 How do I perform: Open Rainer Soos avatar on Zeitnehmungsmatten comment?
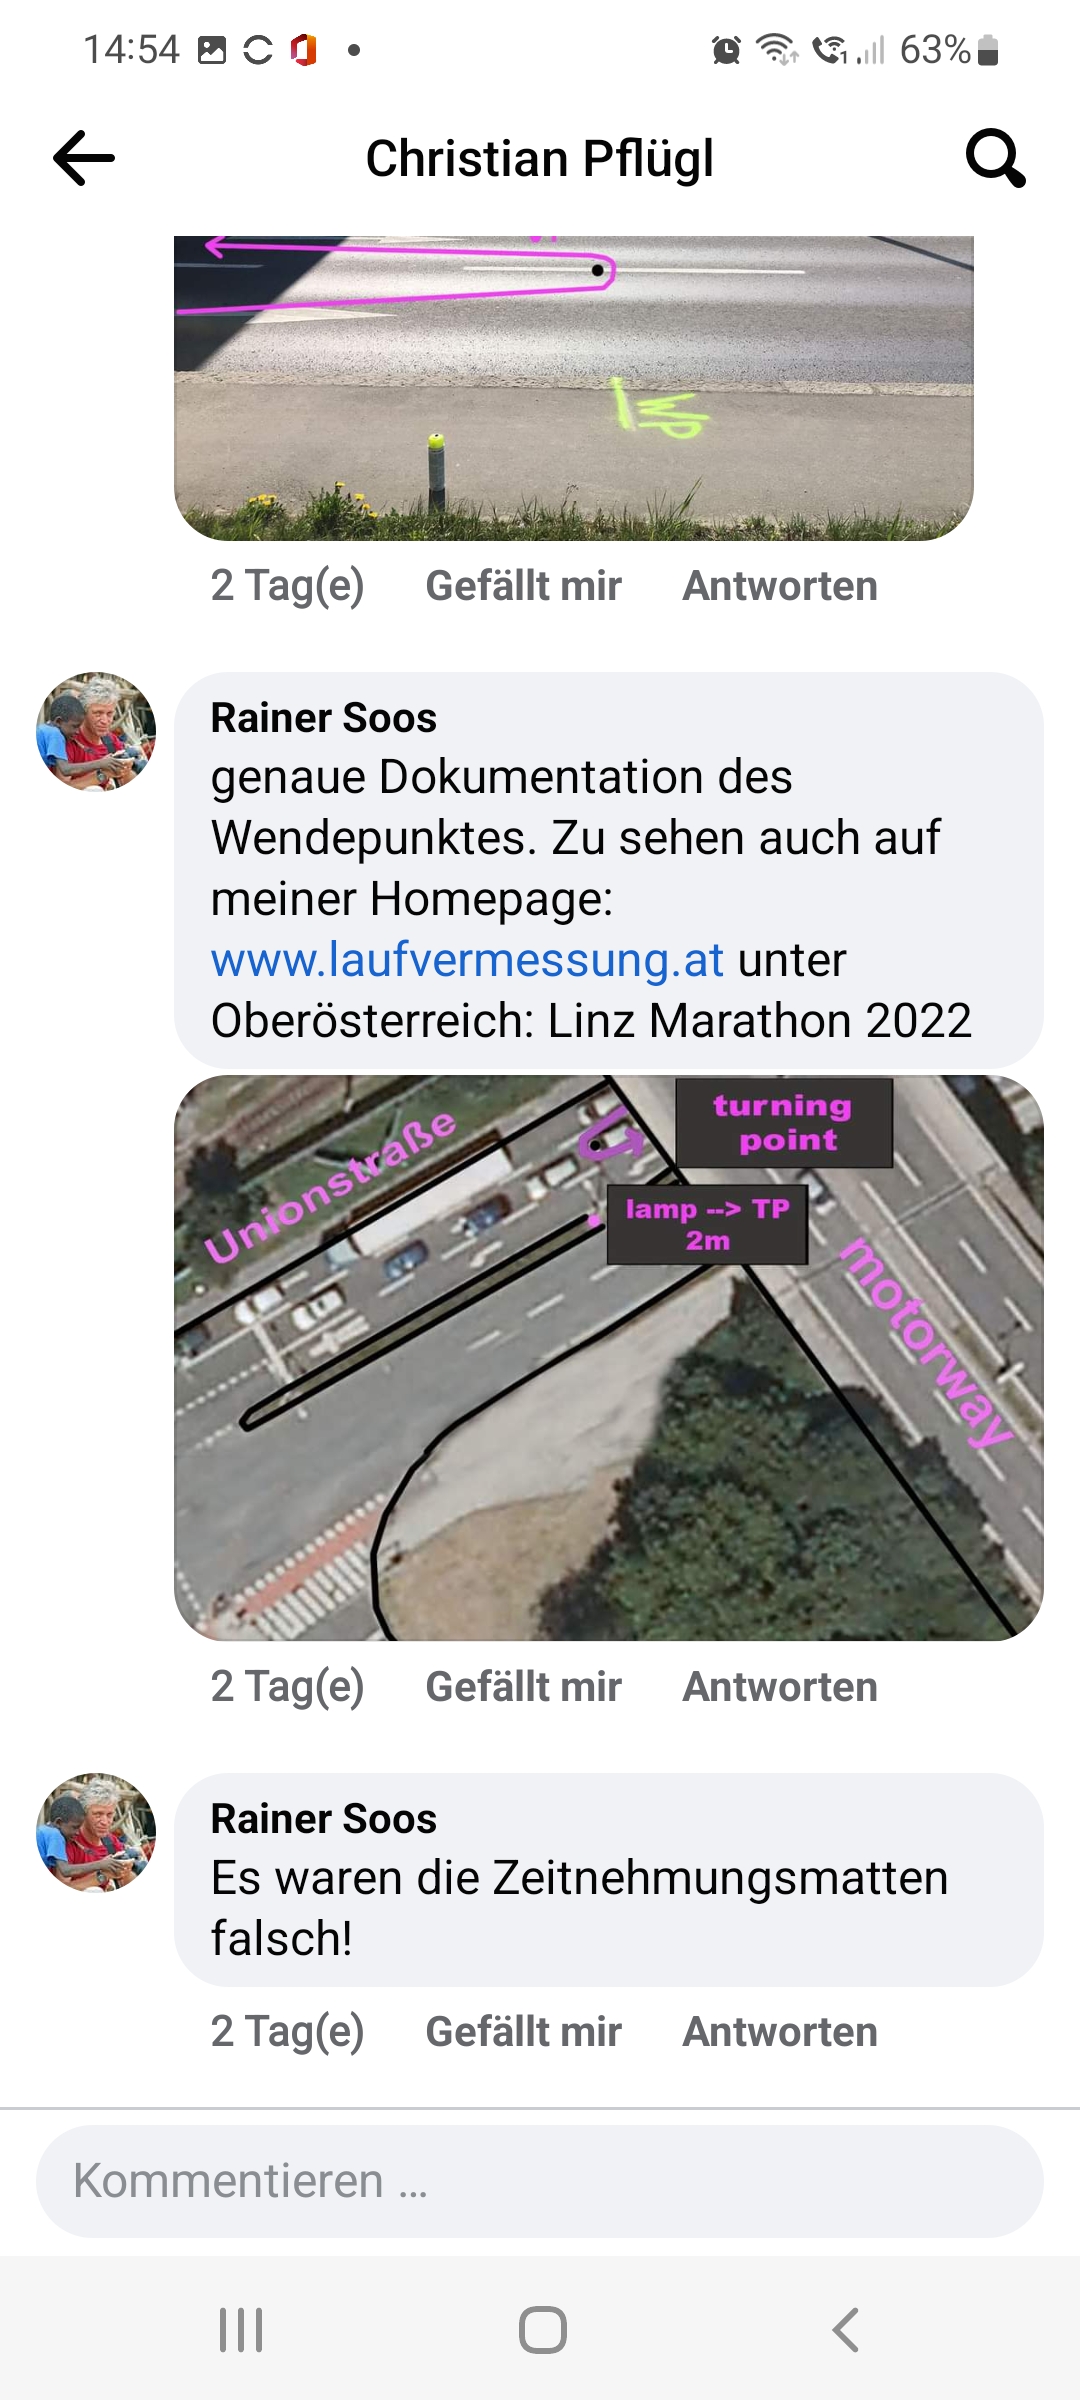coord(96,1833)
